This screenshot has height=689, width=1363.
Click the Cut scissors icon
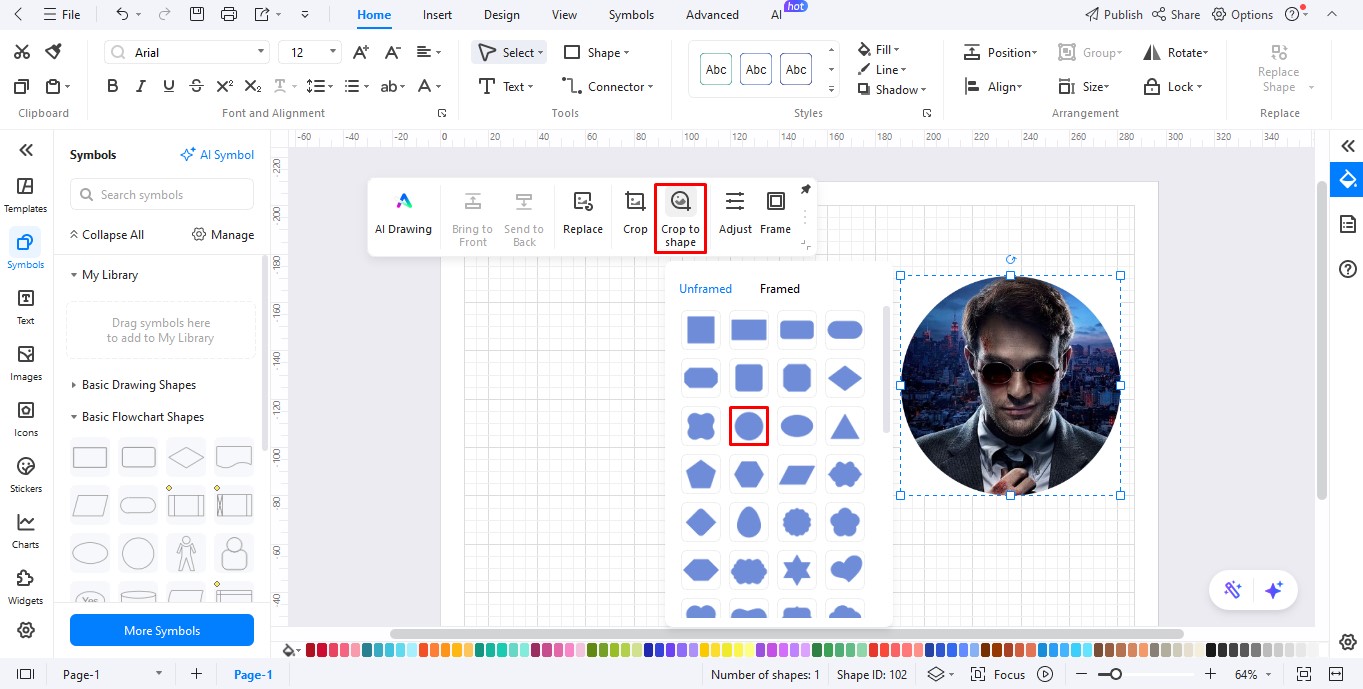tap(22, 52)
